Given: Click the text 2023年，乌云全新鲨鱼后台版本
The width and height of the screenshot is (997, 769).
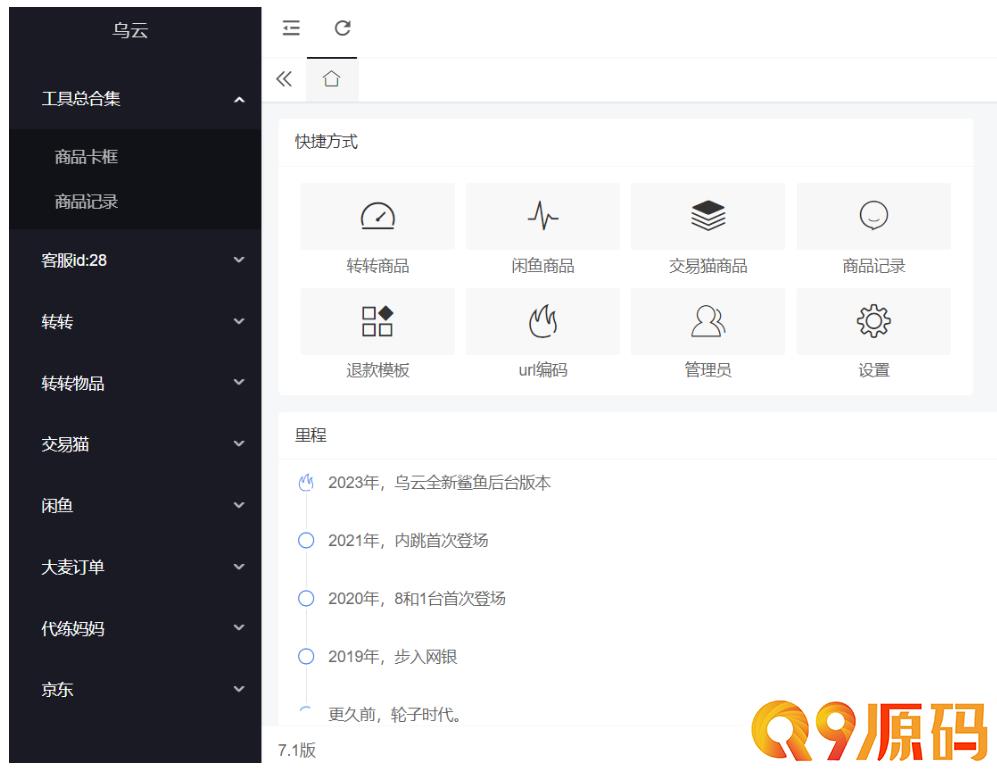Looking at the screenshot, I should [x=439, y=483].
